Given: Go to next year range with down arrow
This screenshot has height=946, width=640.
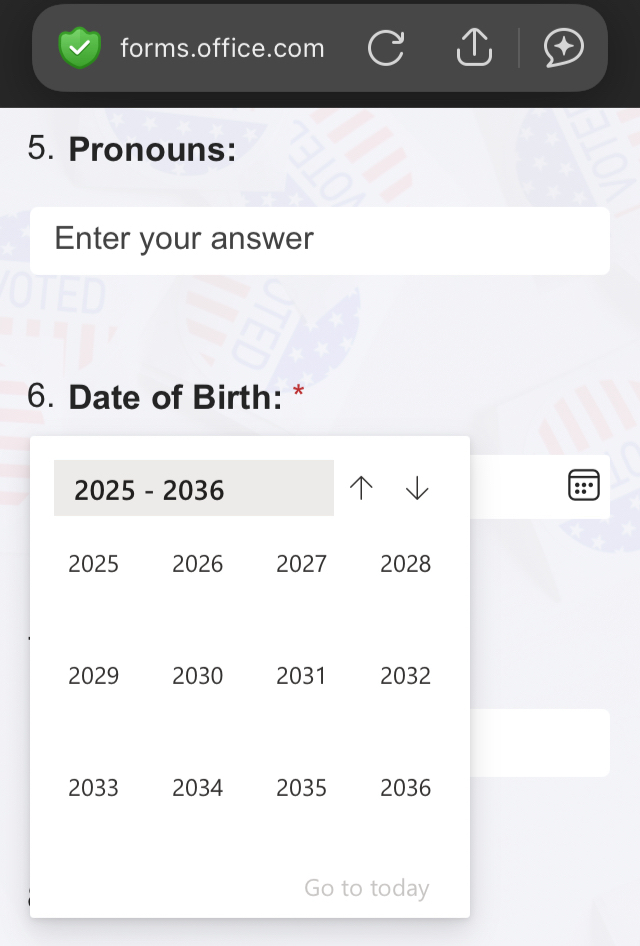Looking at the screenshot, I should pyautogui.click(x=417, y=488).
